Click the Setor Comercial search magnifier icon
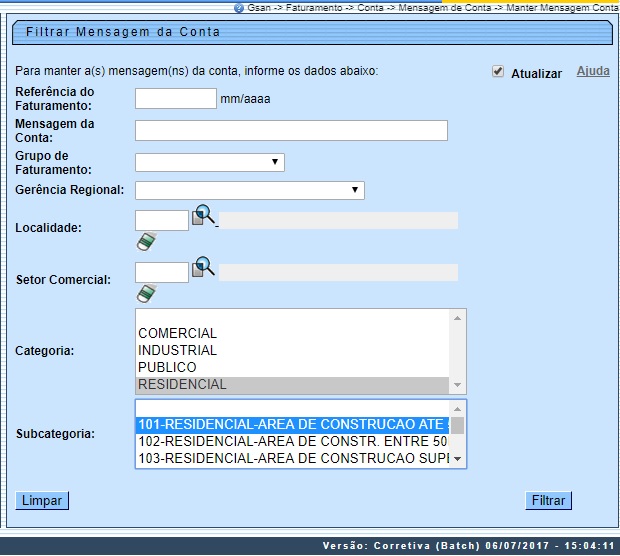The image size is (620, 556). coord(204,266)
